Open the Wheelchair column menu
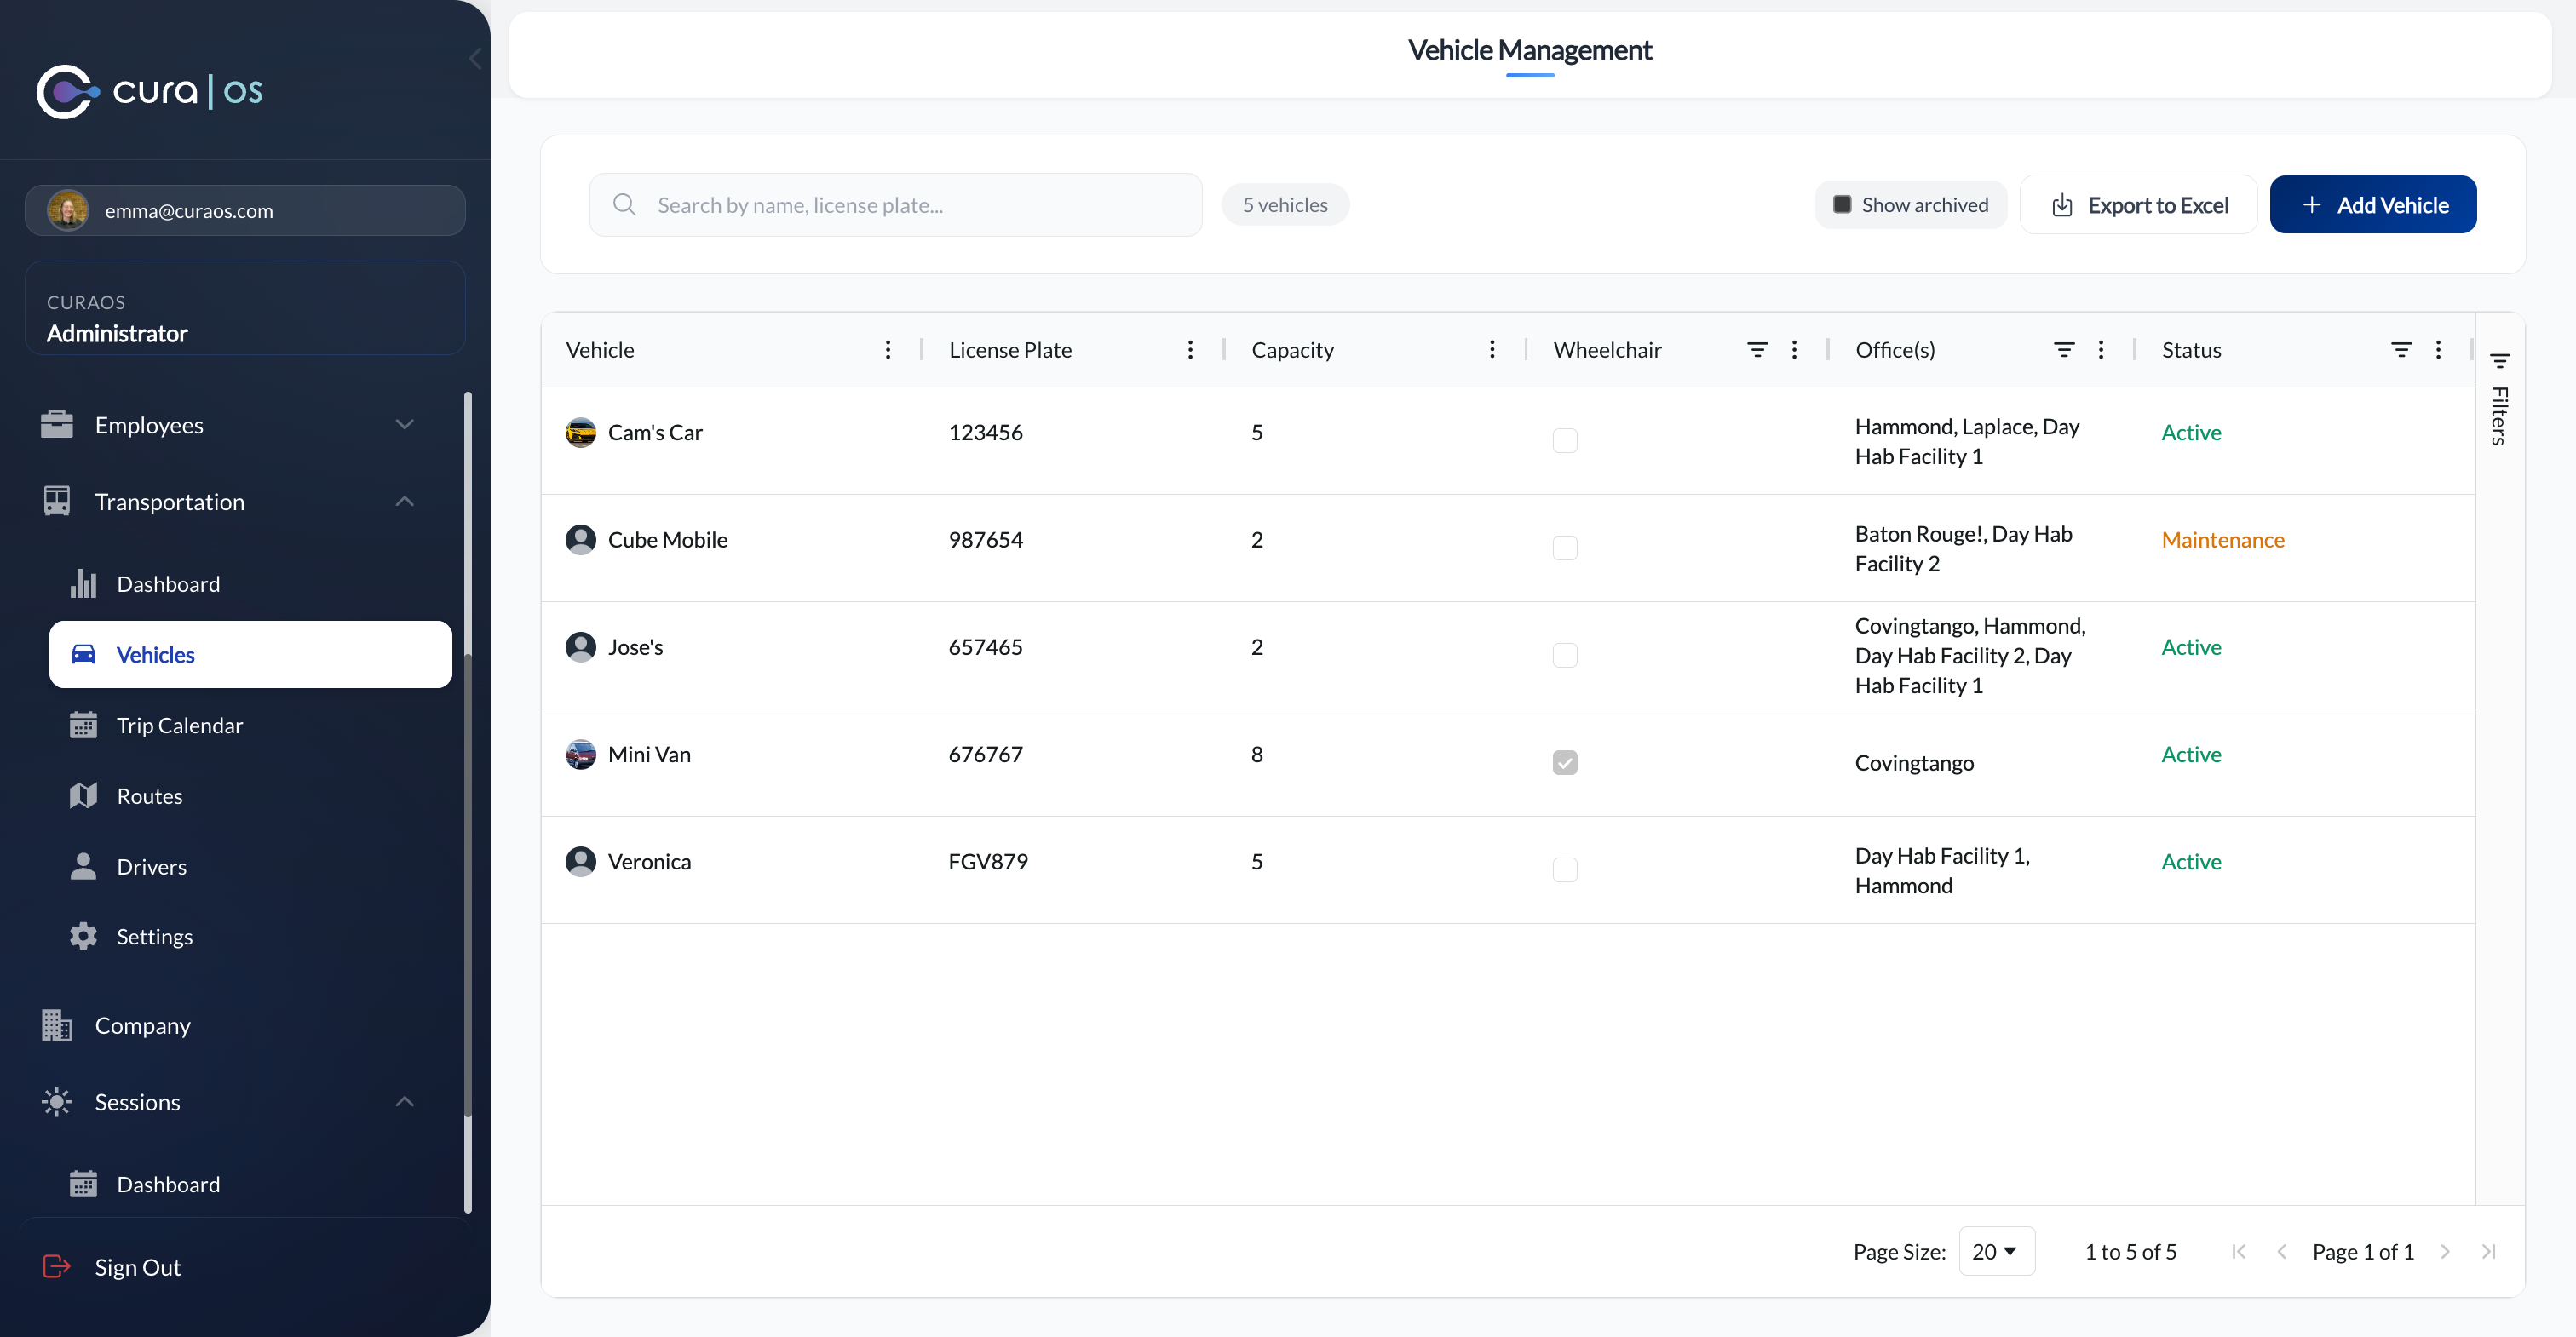The width and height of the screenshot is (2576, 1337). click(x=1794, y=349)
